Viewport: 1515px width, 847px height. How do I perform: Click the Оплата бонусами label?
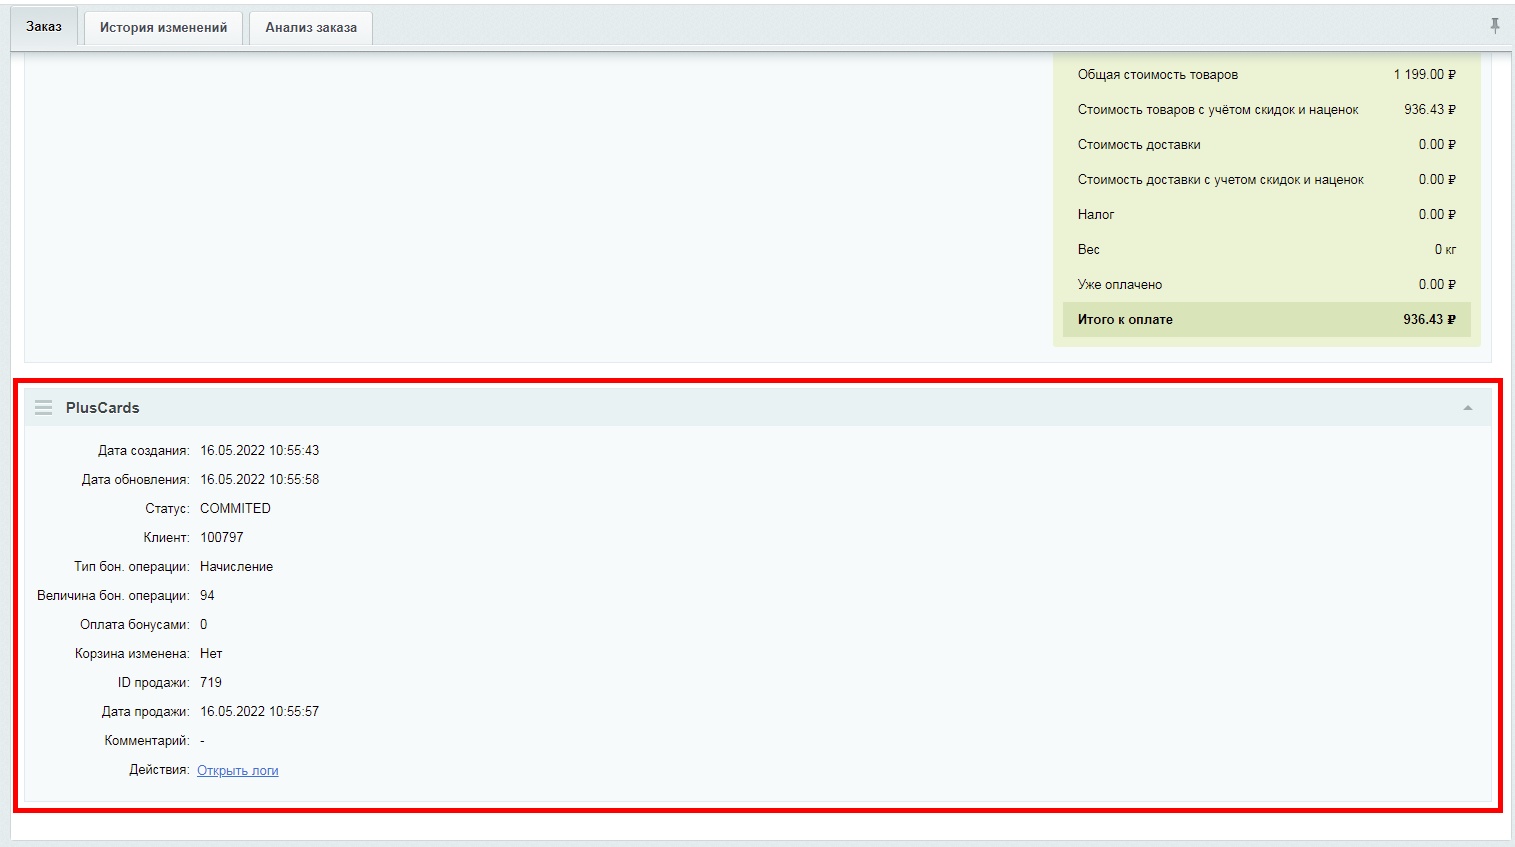(135, 624)
